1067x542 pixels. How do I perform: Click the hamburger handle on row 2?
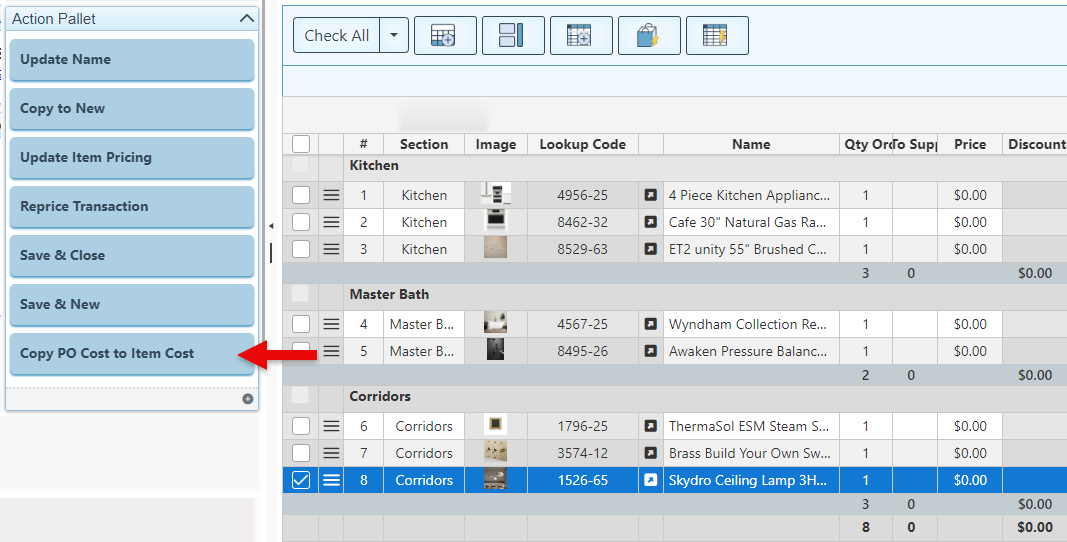click(331, 222)
